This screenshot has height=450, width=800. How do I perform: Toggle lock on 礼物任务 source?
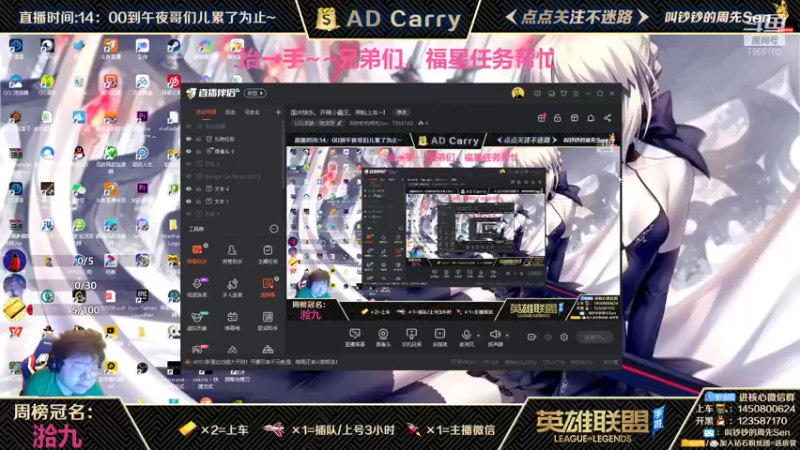[x=198, y=139]
